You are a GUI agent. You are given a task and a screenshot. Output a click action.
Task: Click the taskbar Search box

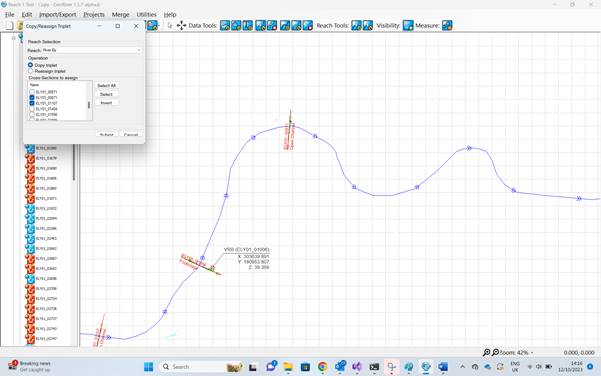(202, 367)
